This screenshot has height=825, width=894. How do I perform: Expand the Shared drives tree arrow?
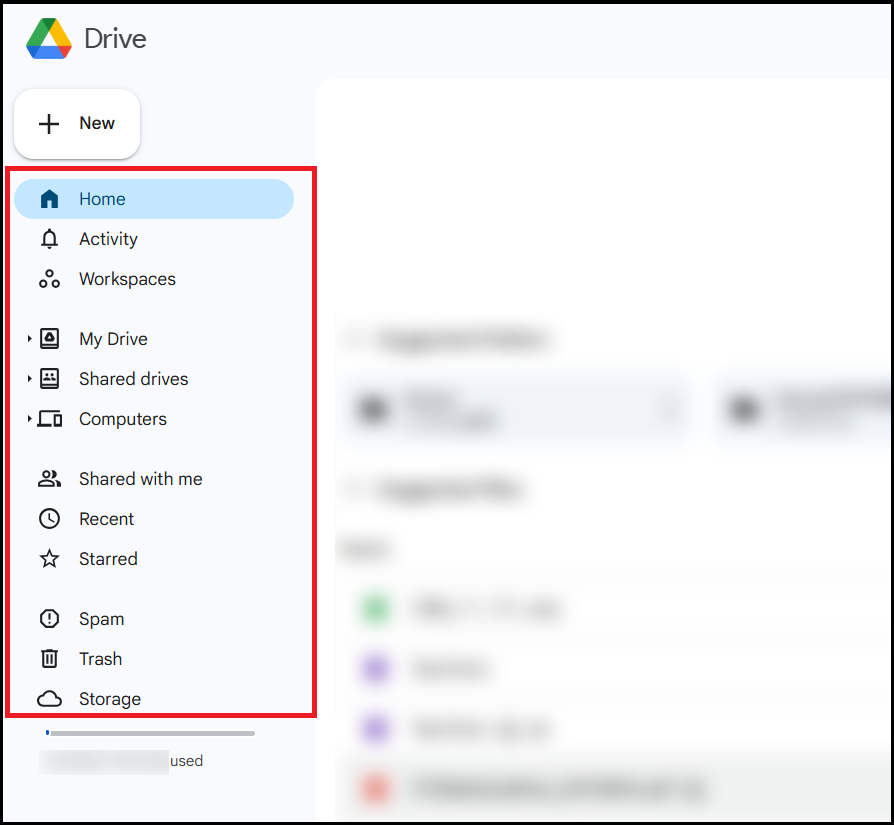(29, 379)
